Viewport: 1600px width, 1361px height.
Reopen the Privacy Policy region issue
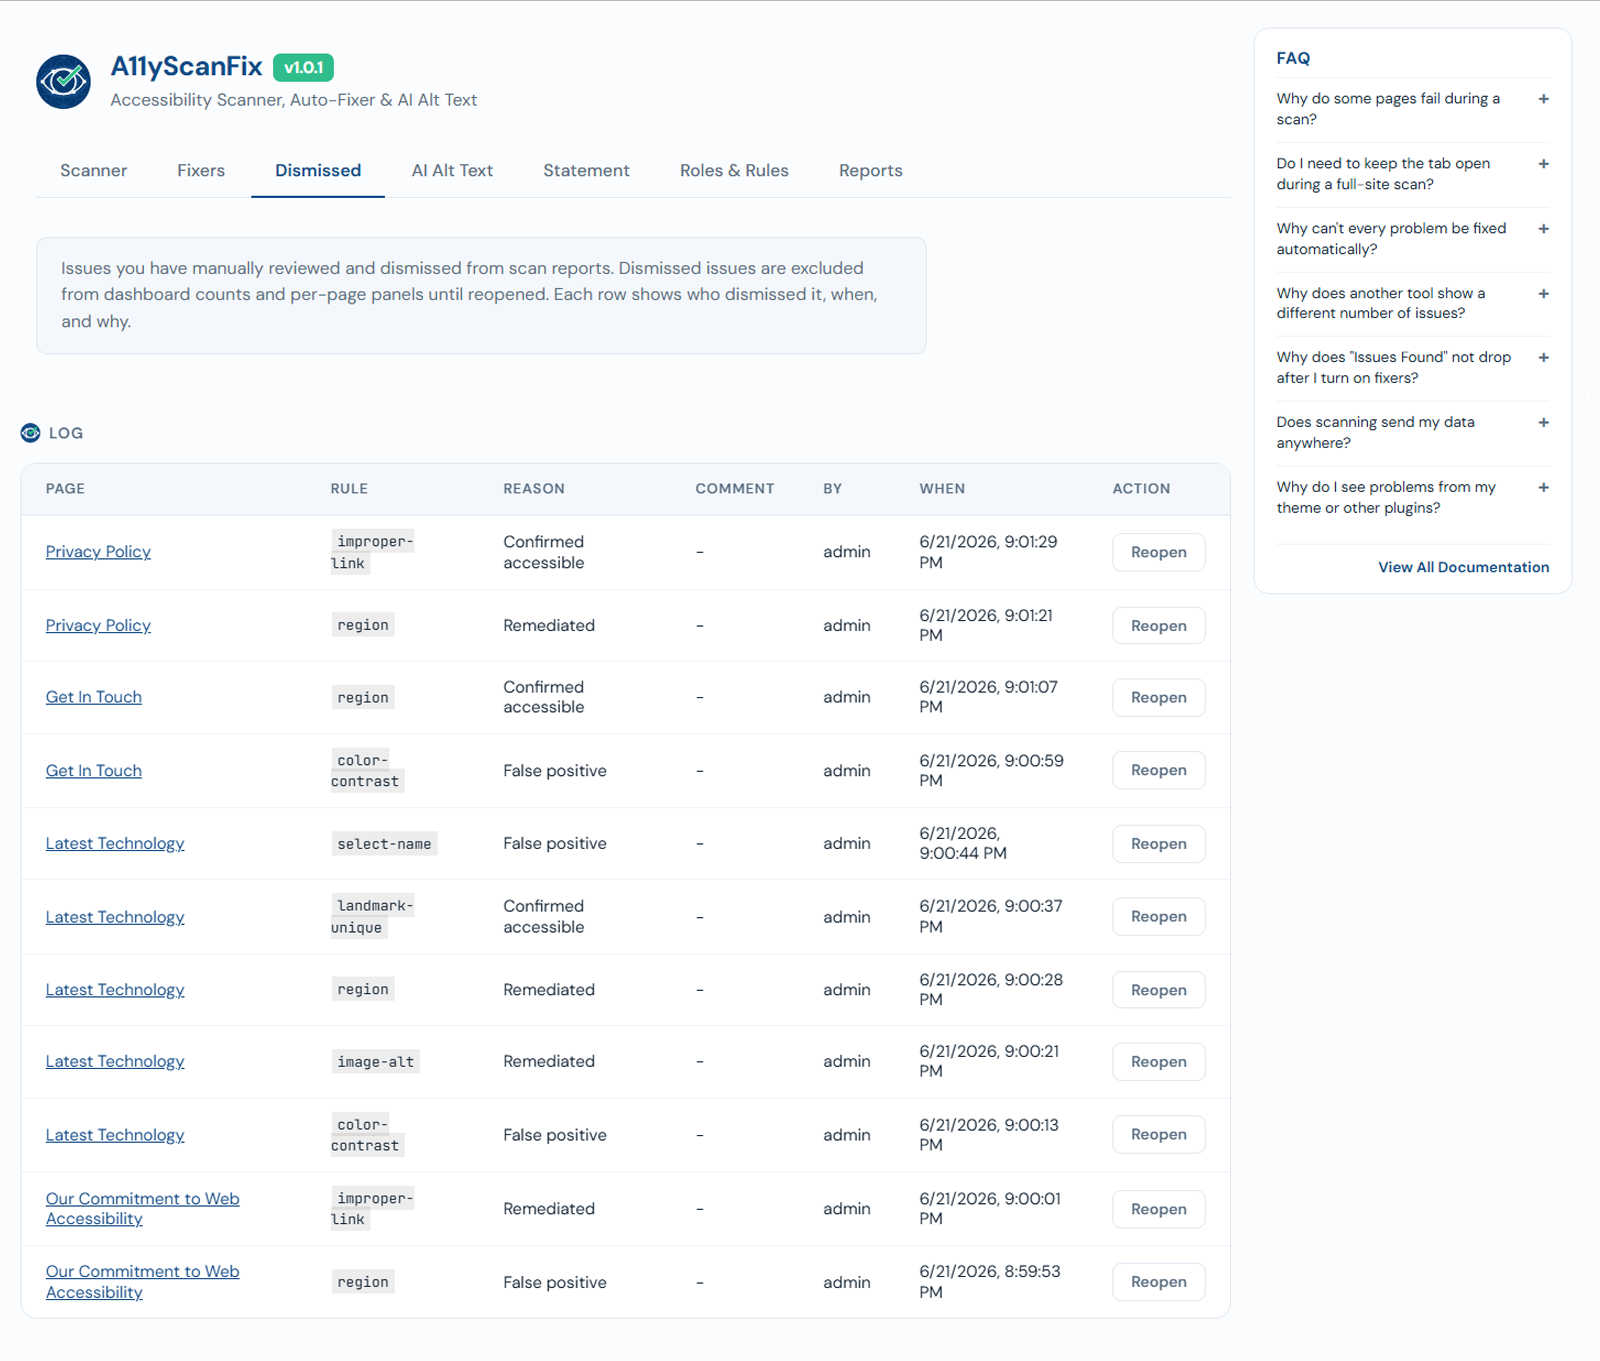pos(1158,626)
